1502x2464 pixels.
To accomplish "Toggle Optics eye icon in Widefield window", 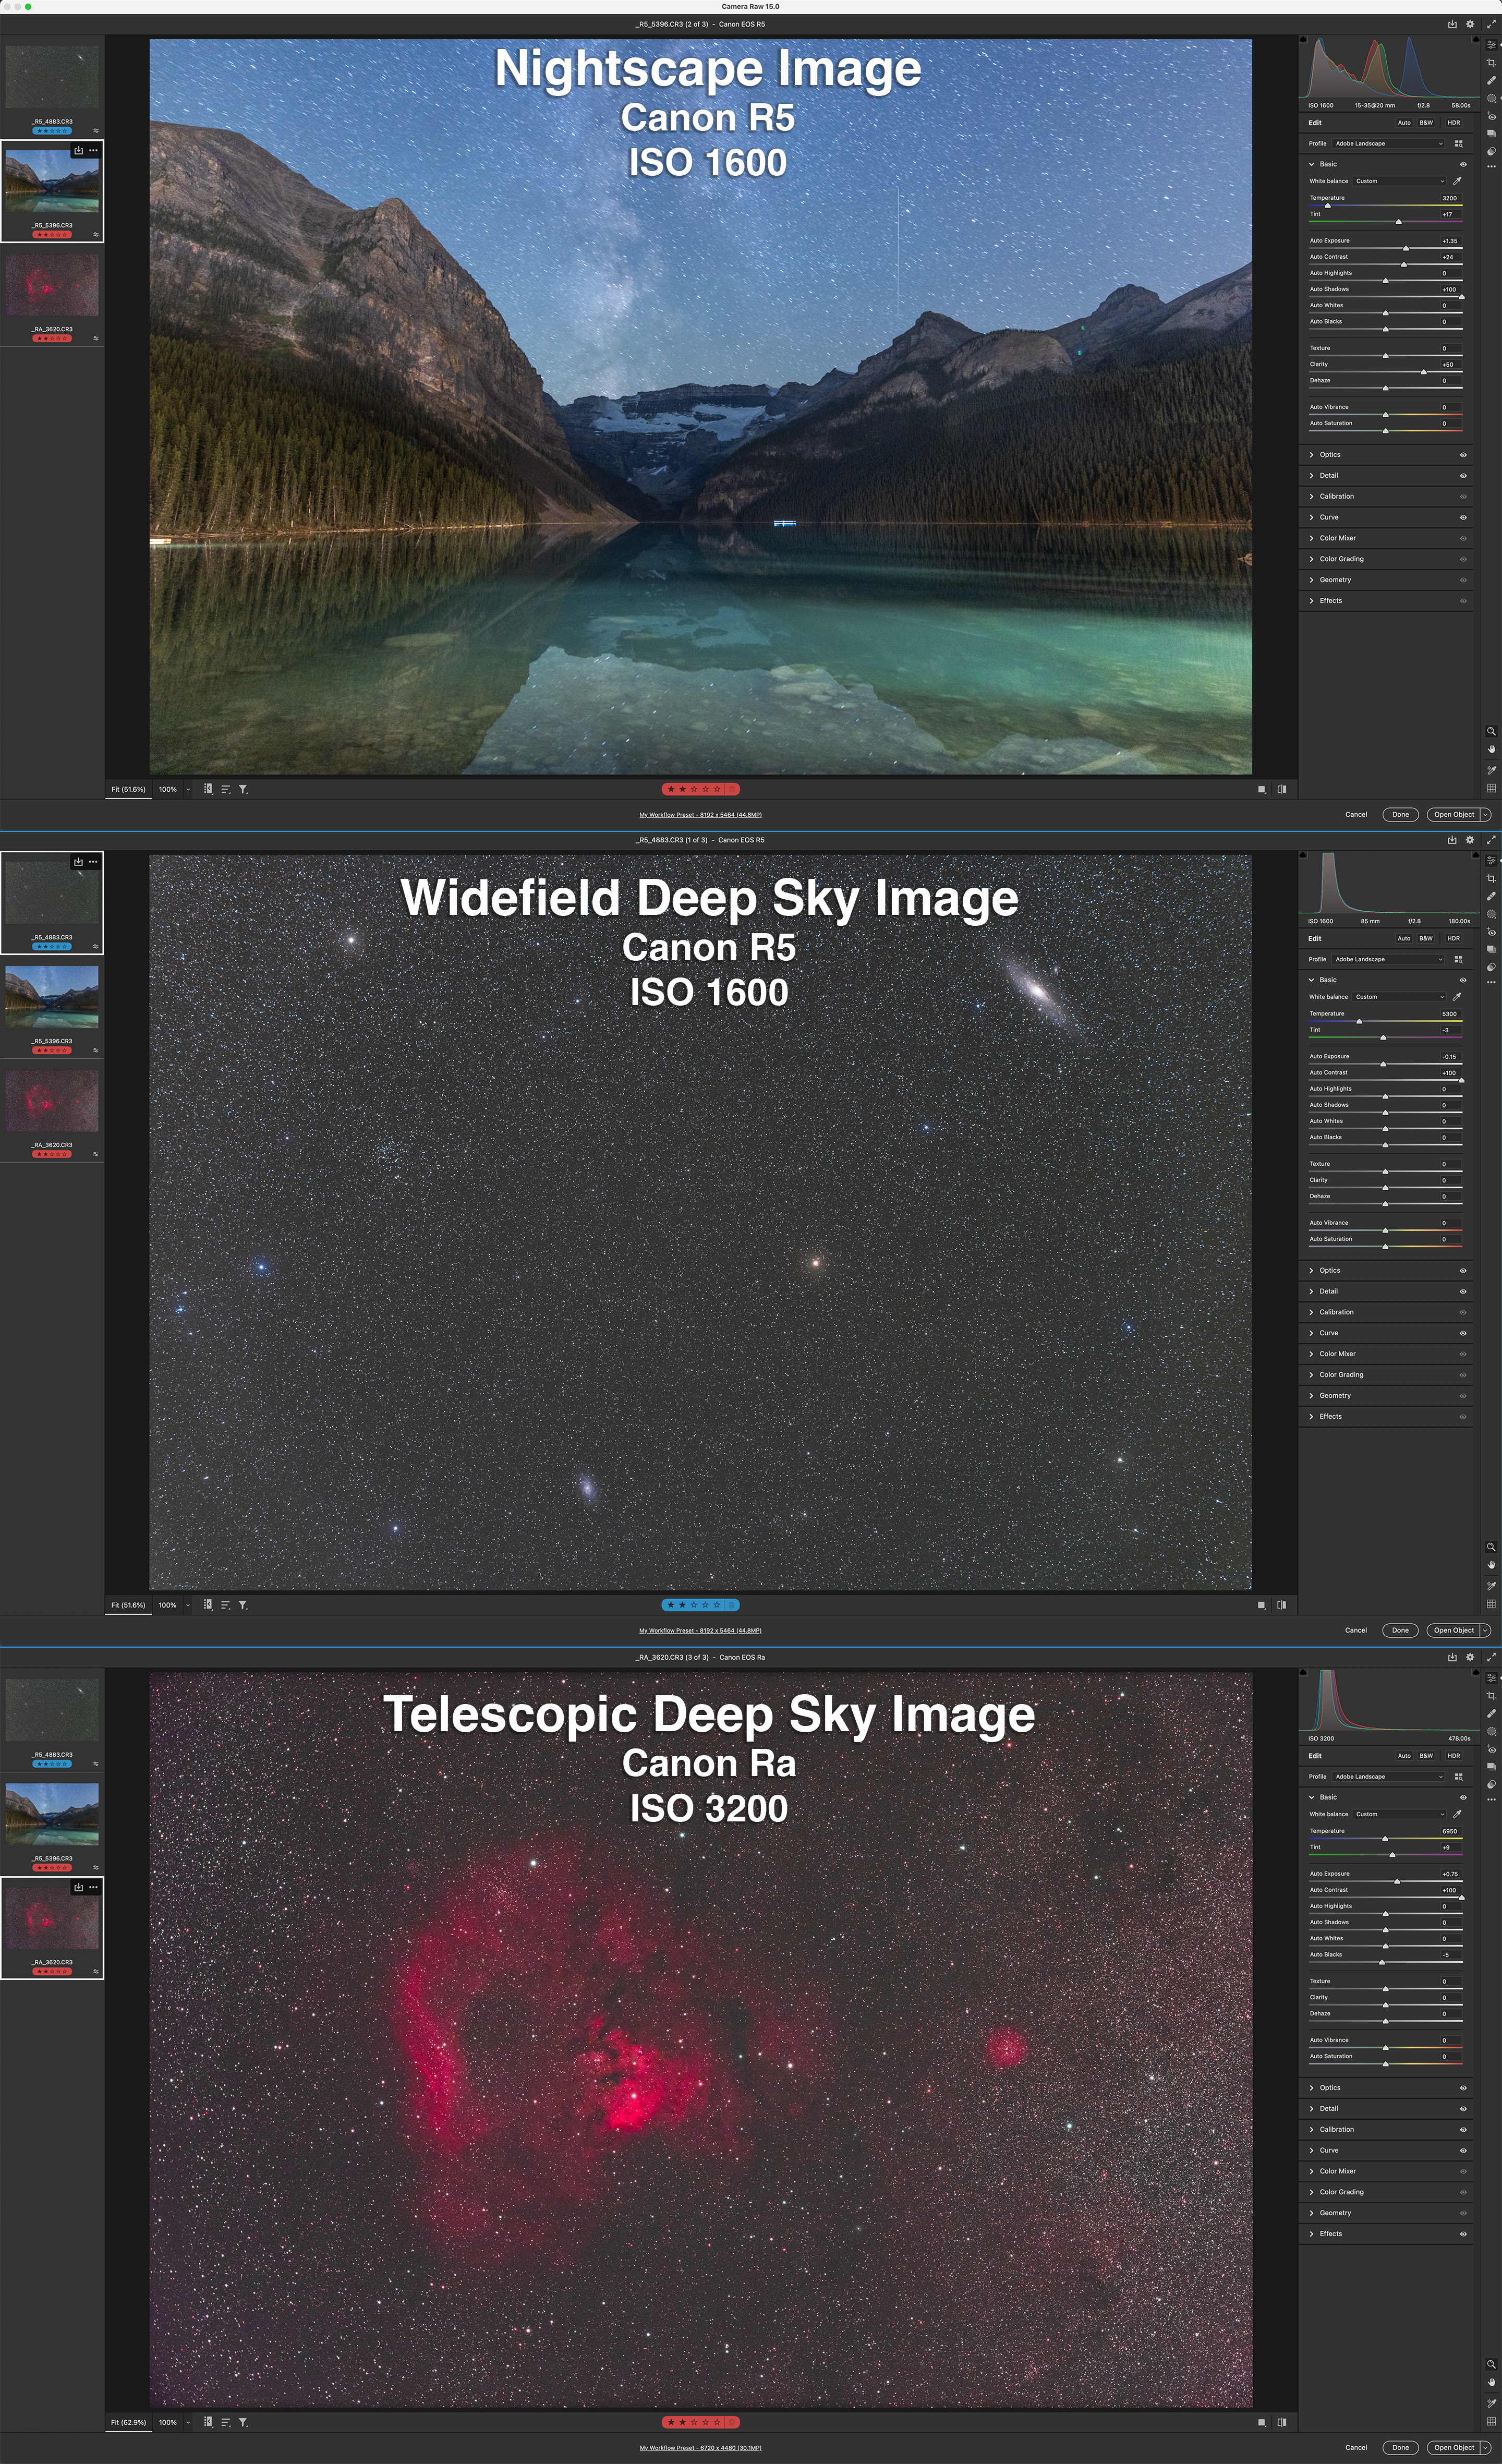I will pyautogui.click(x=1463, y=1271).
